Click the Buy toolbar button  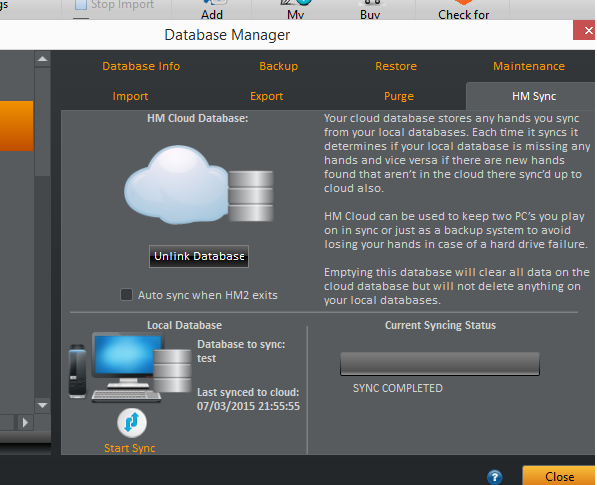tap(370, 11)
